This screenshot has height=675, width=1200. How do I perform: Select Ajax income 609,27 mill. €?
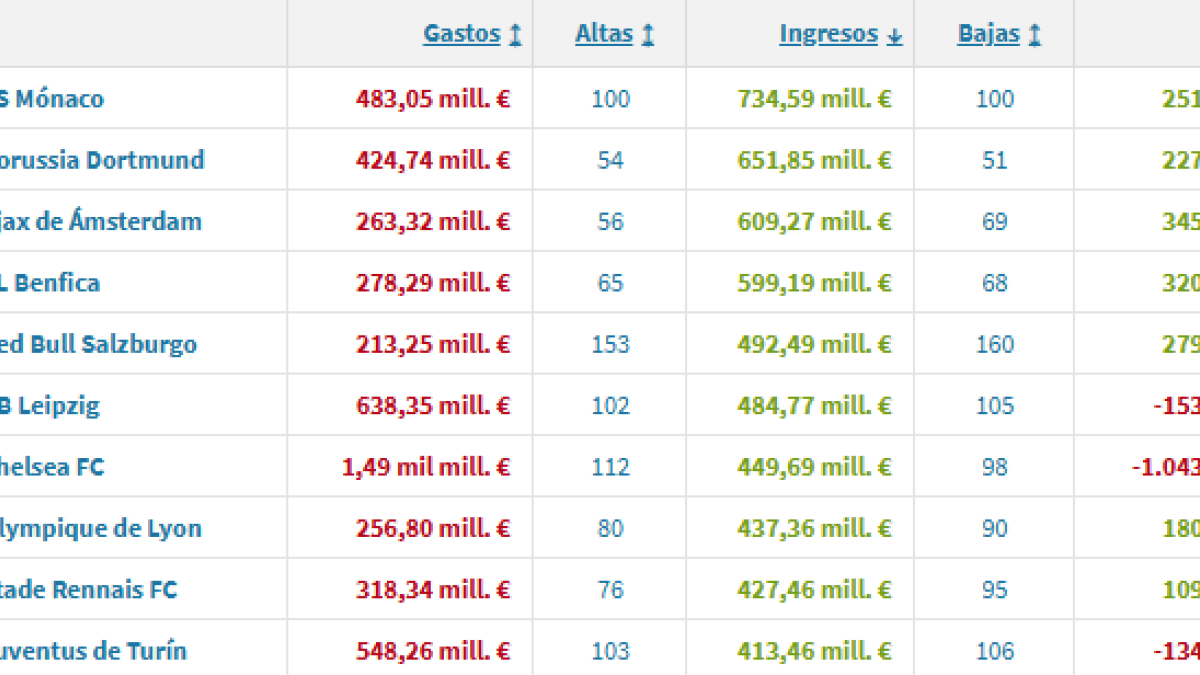tap(814, 221)
